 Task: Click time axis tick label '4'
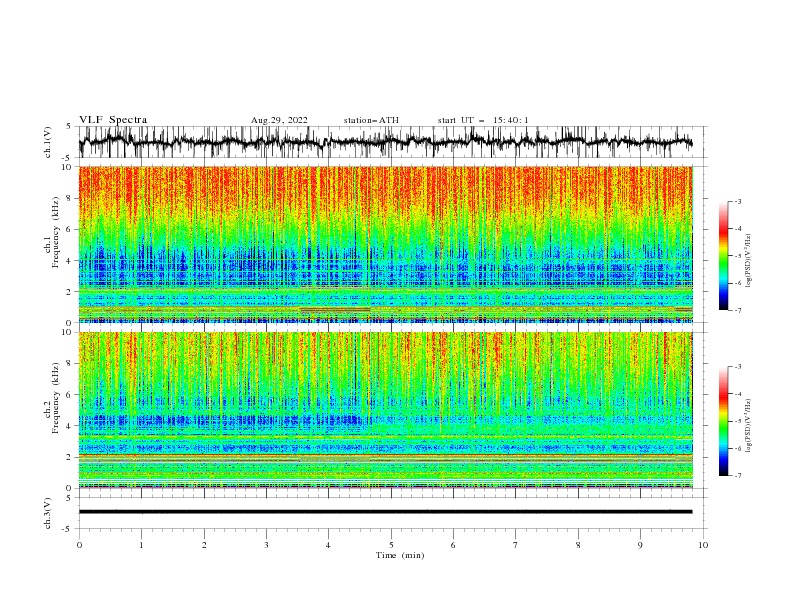[328, 545]
